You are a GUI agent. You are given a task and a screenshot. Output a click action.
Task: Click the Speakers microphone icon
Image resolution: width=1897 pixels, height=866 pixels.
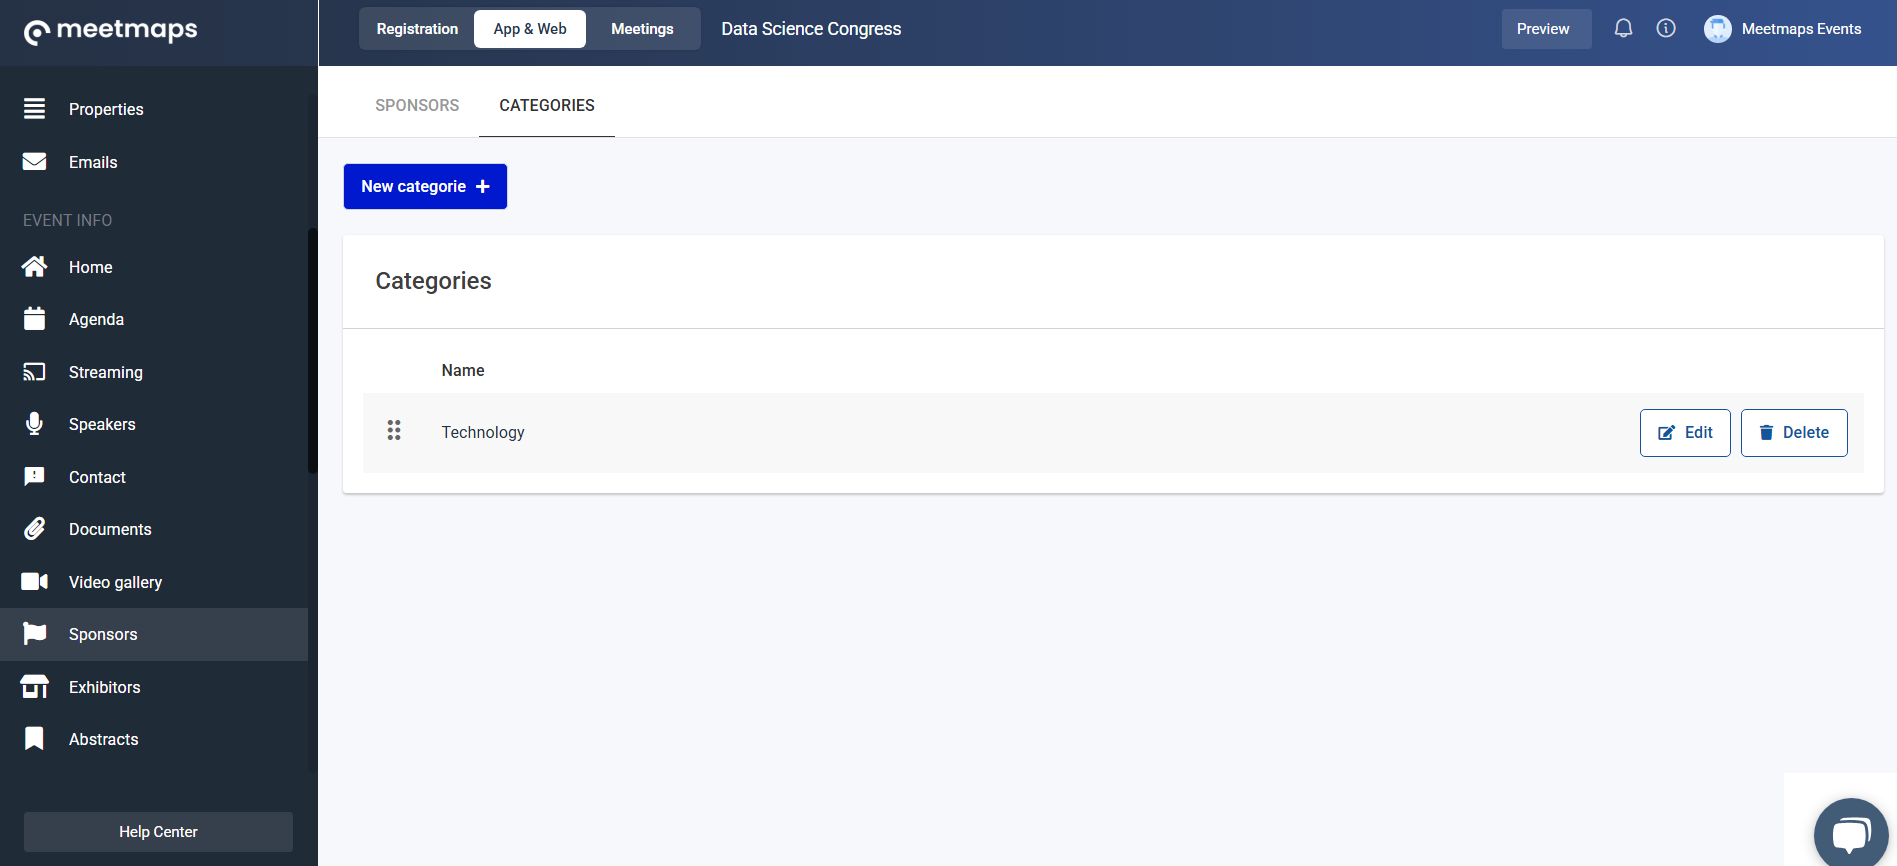(34, 424)
